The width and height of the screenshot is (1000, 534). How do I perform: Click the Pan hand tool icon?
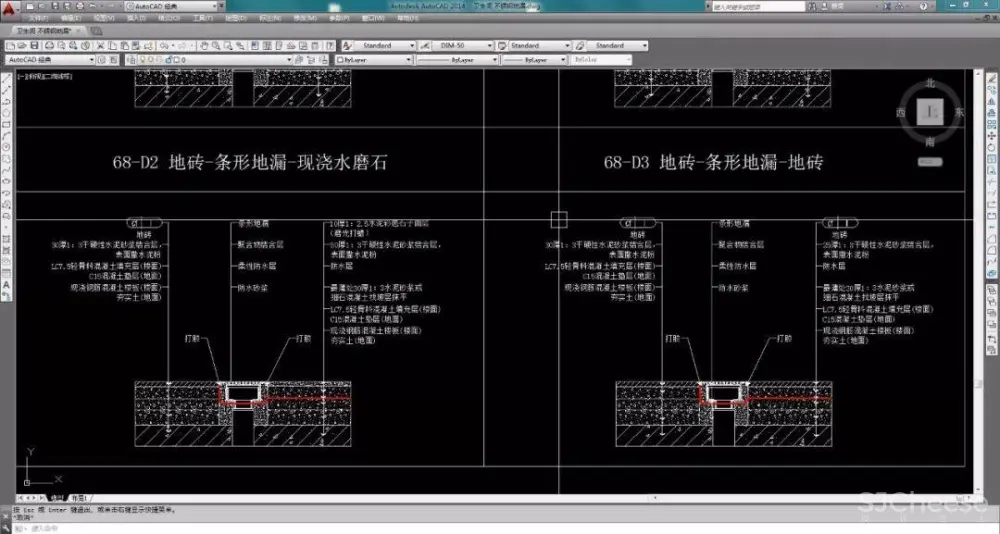(x=204, y=46)
